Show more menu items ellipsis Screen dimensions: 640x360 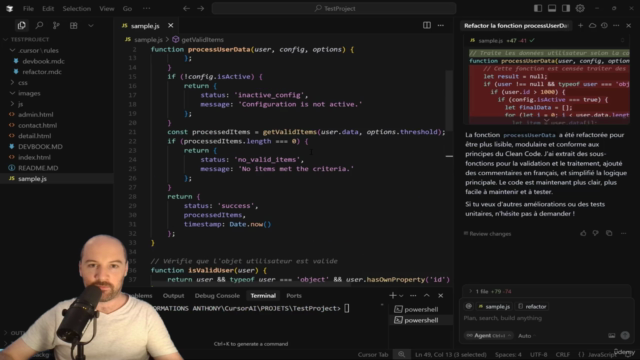pos(146,9)
